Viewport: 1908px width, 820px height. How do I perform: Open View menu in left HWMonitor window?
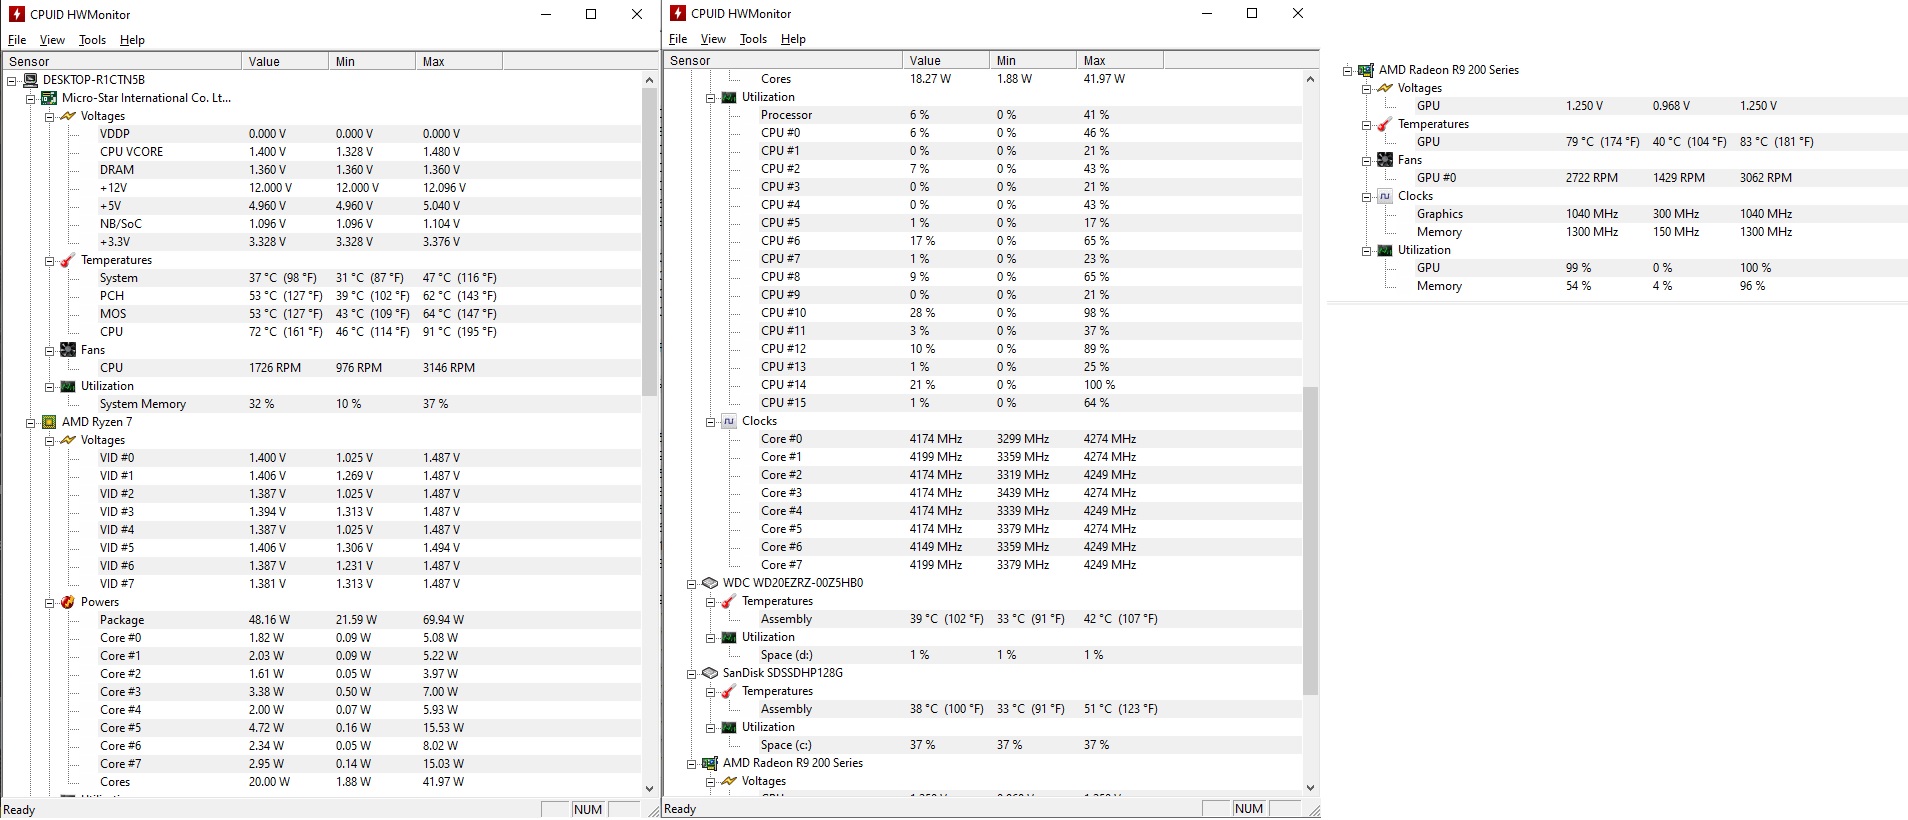[x=52, y=40]
